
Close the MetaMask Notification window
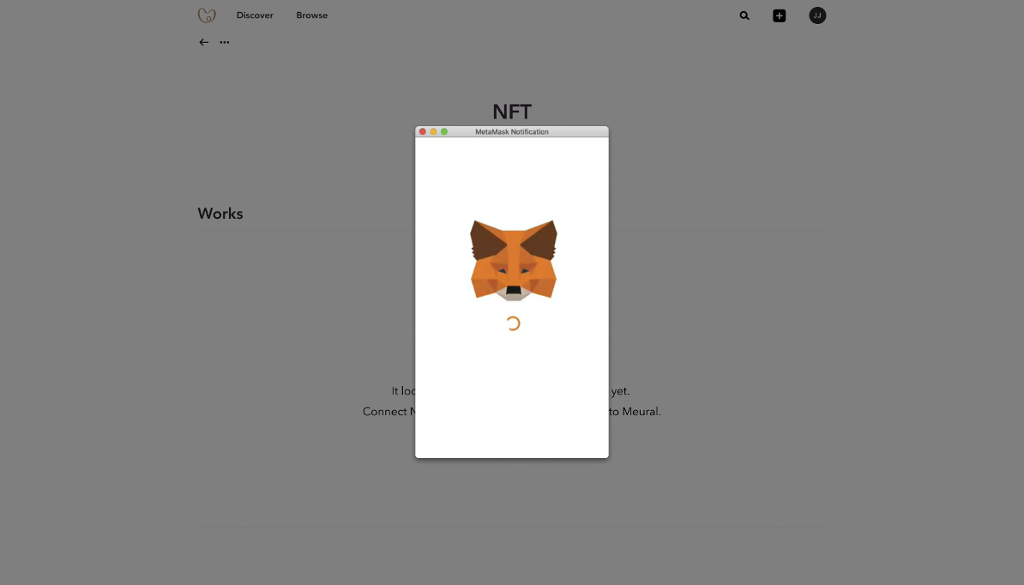pyautogui.click(x=422, y=132)
